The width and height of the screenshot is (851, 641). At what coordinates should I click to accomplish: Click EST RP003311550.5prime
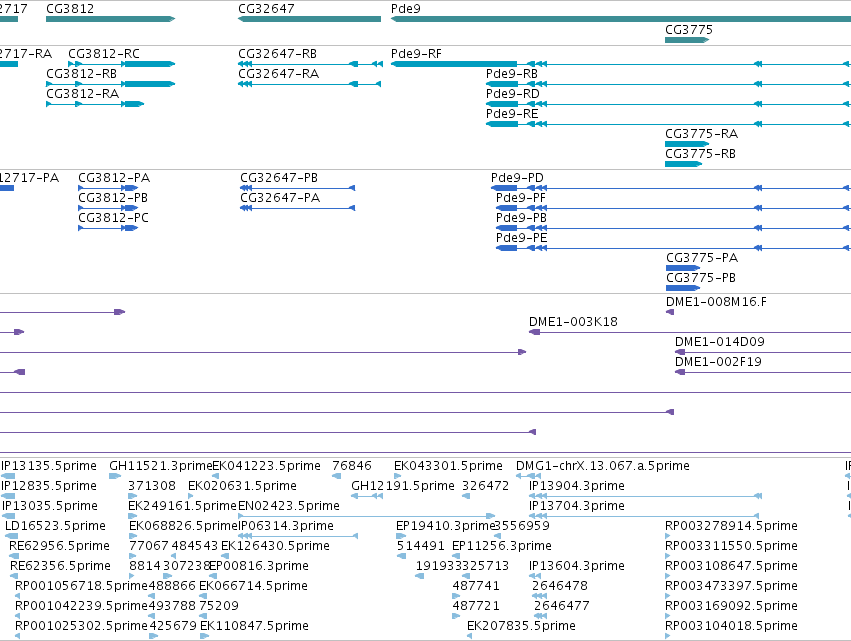(731, 546)
